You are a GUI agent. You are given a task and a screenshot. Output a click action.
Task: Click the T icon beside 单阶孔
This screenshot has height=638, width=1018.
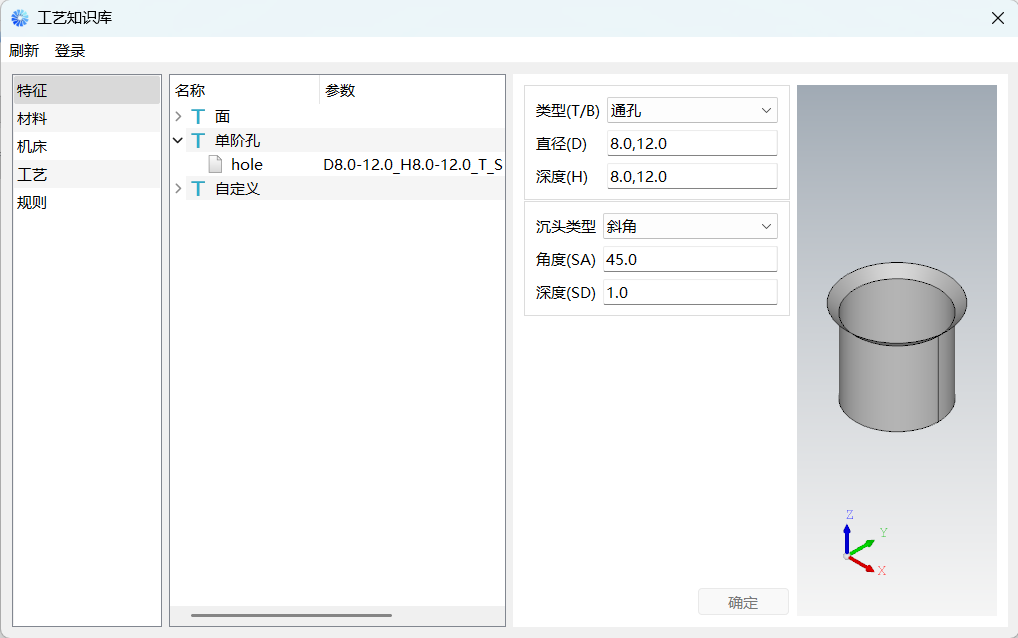[x=198, y=141]
